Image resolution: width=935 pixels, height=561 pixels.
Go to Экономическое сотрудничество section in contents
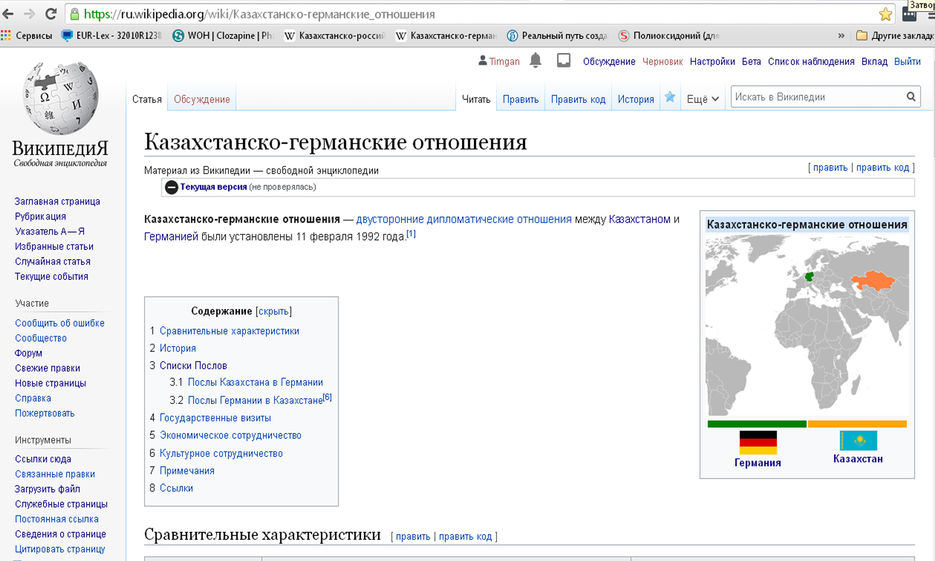pyautogui.click(x=230, y=435)
